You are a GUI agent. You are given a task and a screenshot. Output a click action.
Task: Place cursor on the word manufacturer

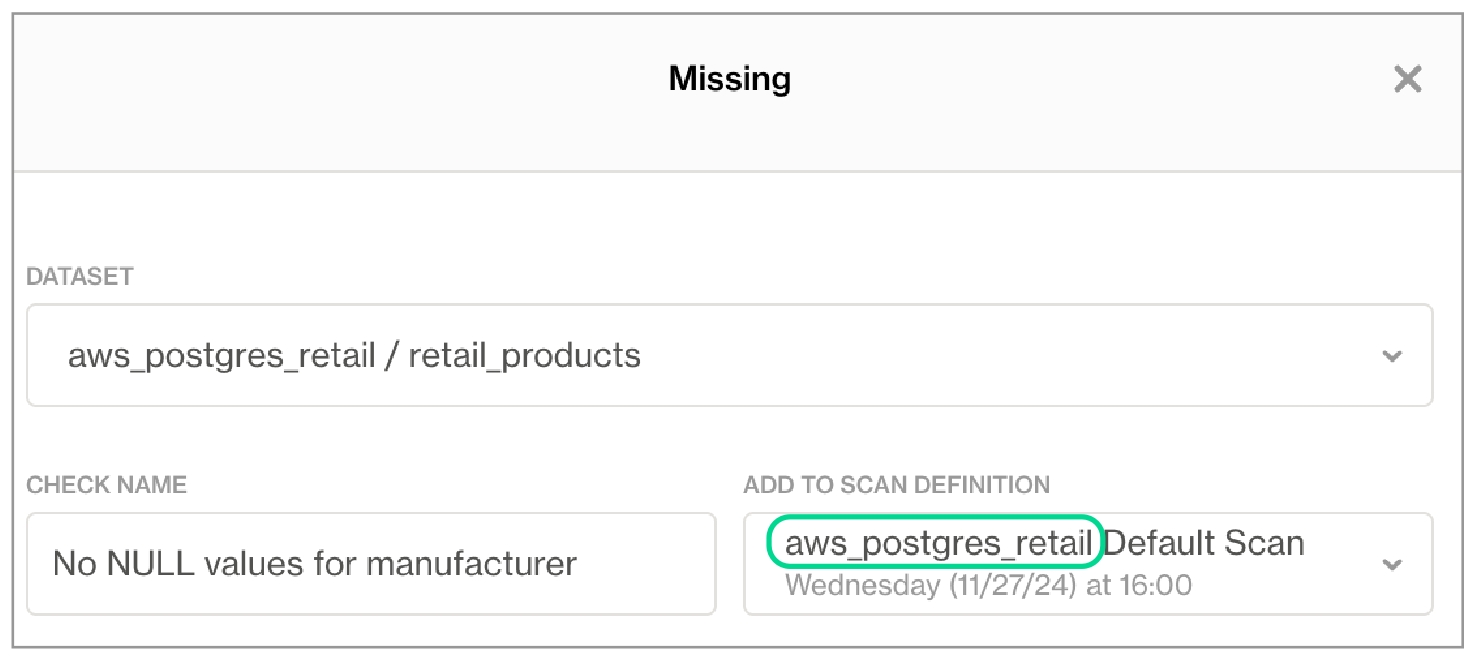coord(471,564)
